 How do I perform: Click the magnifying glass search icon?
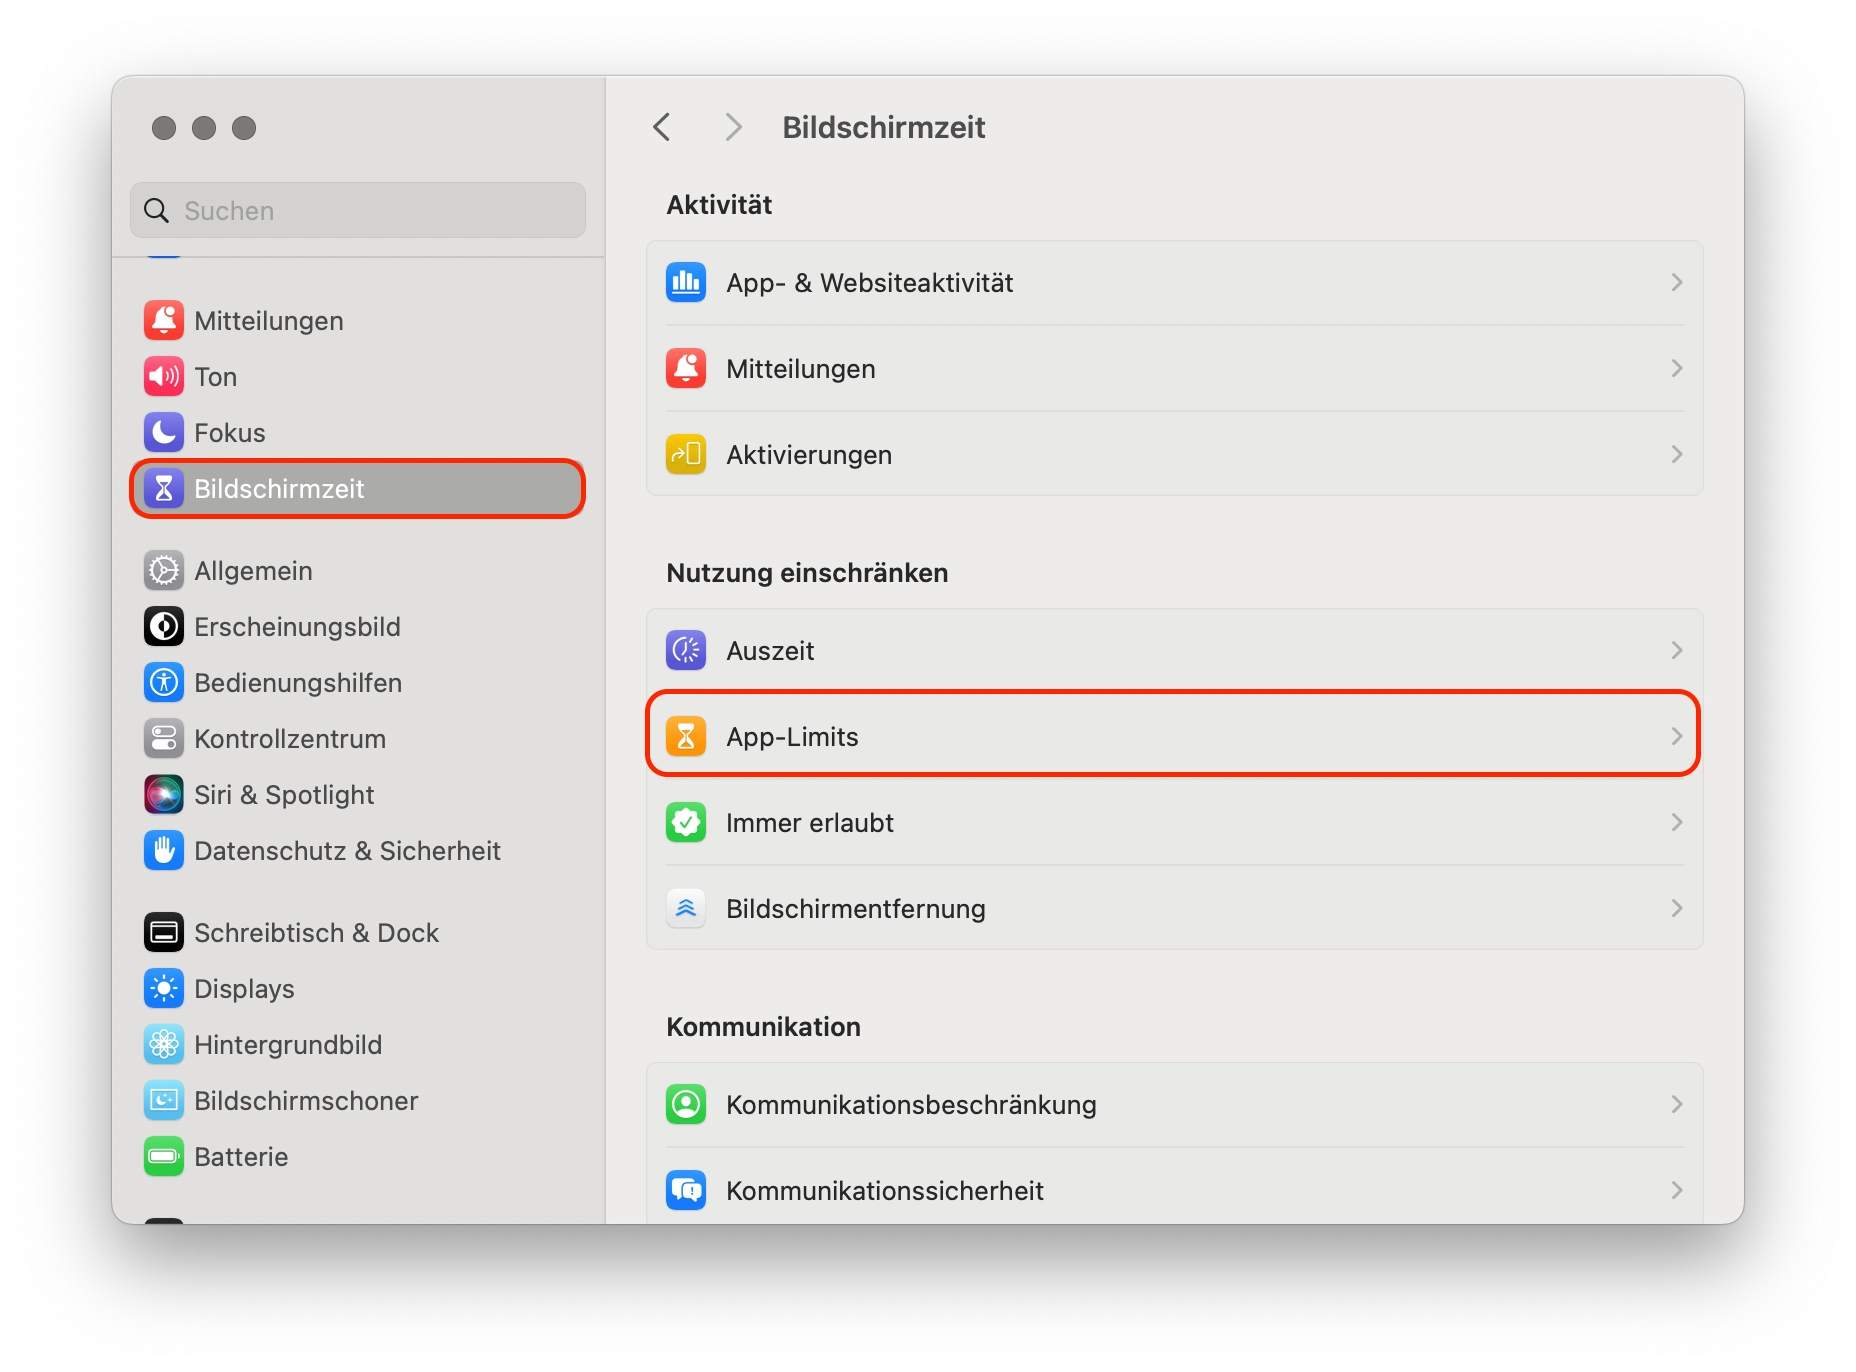coord(157,211)
